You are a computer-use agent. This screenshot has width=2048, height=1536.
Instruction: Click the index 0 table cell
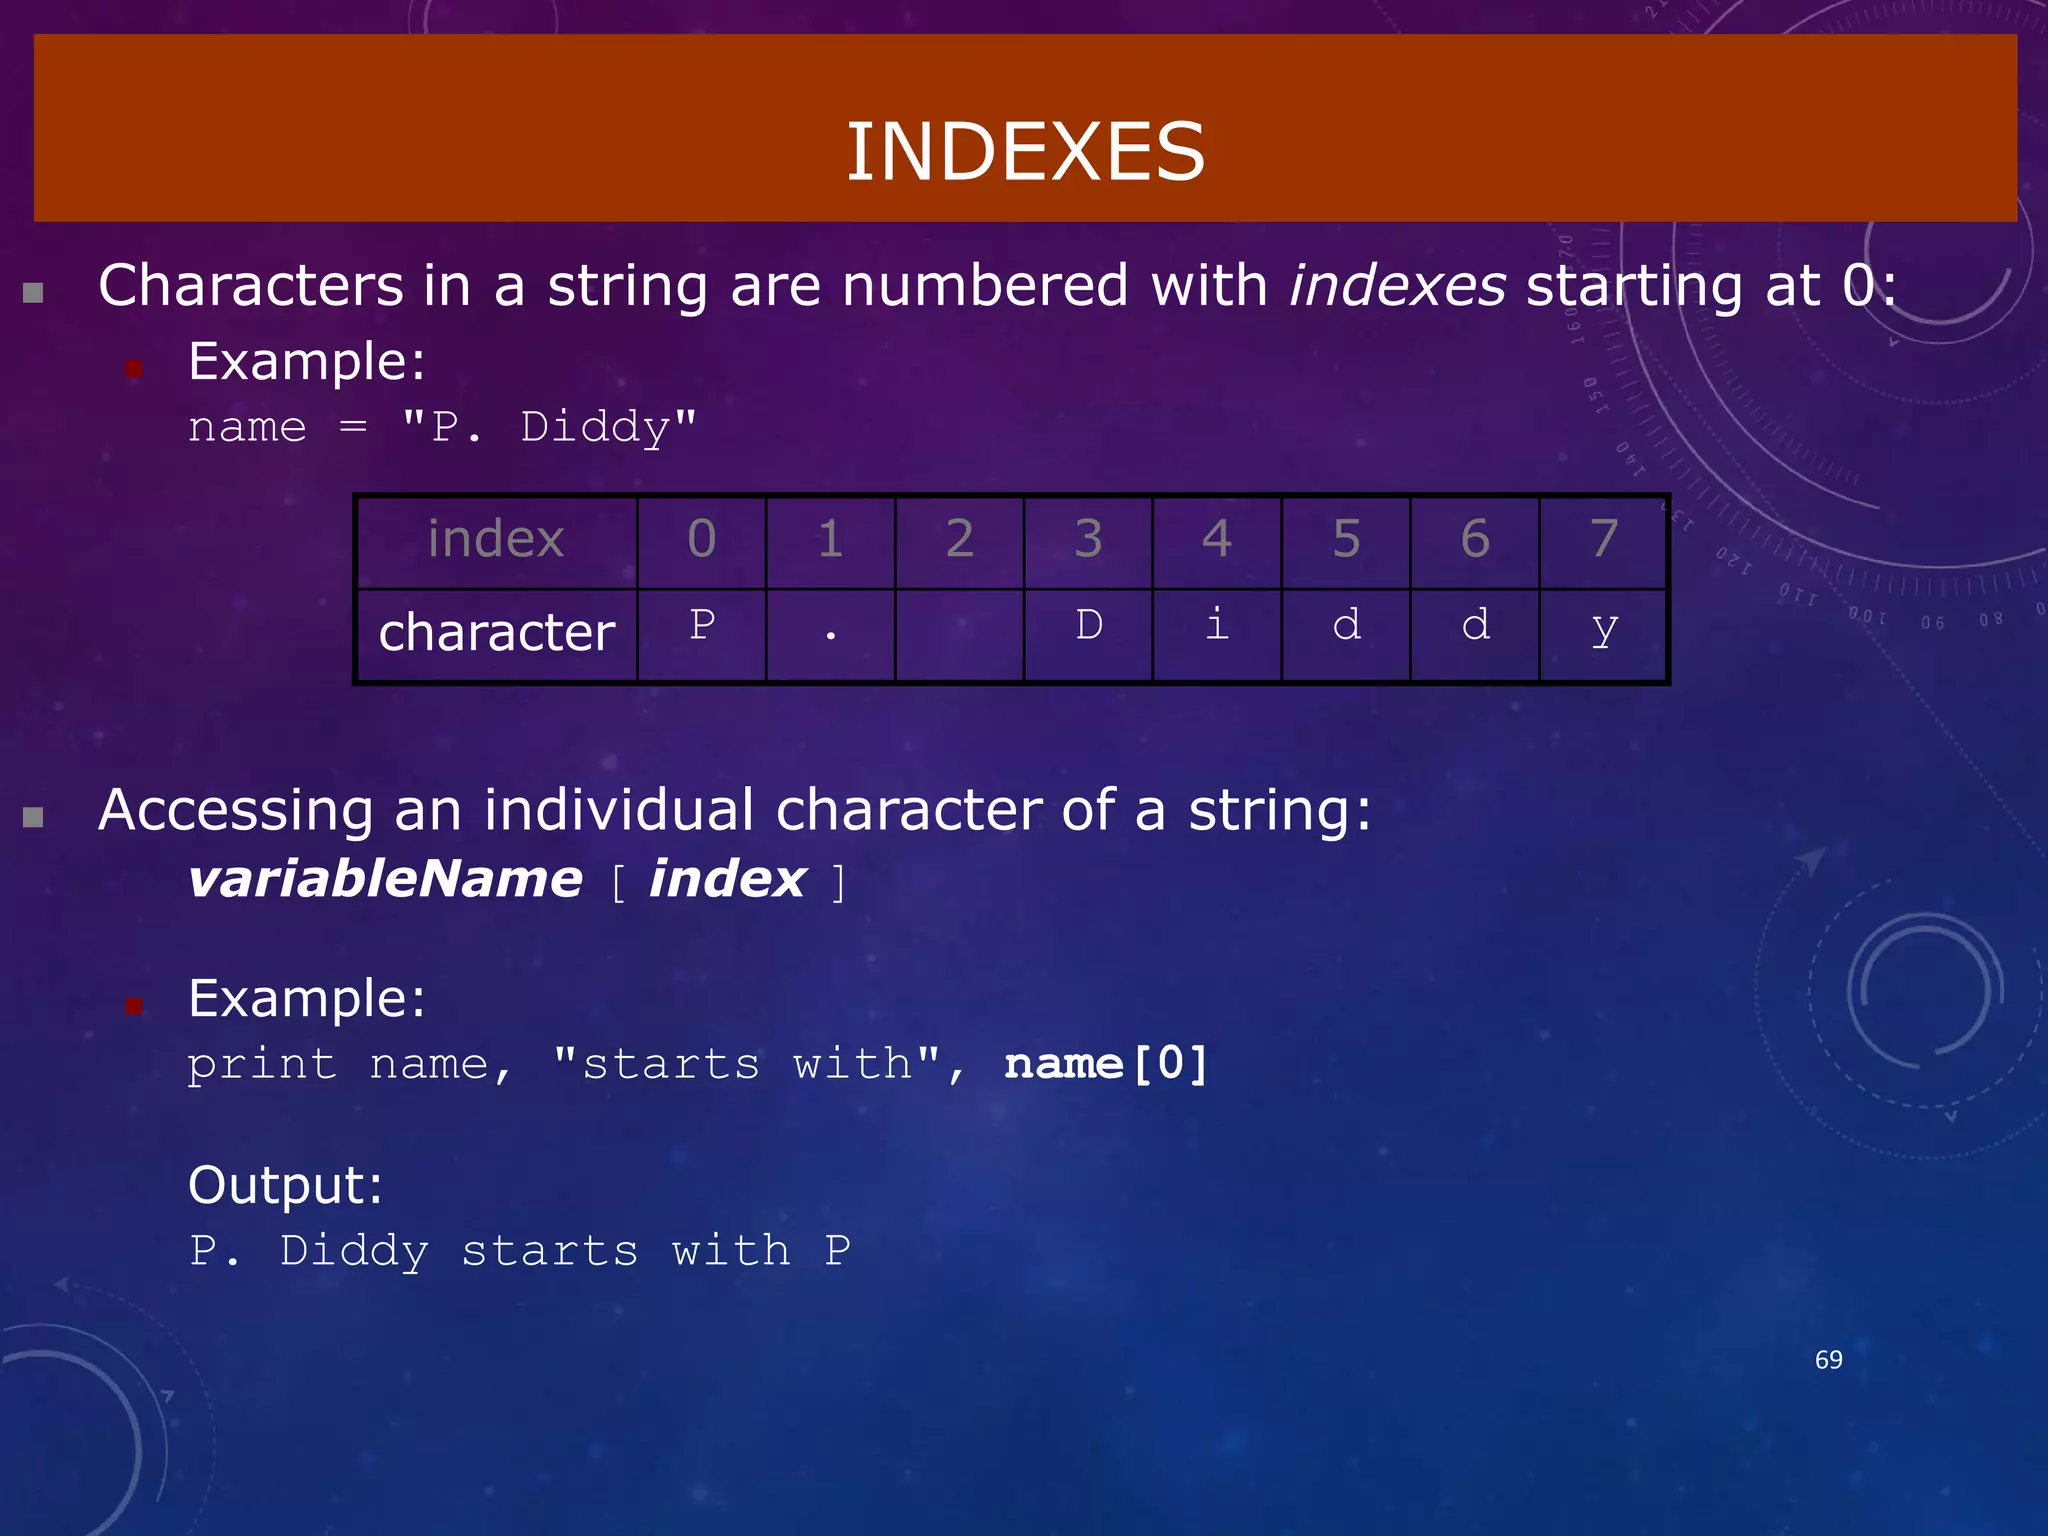[702, 541]
